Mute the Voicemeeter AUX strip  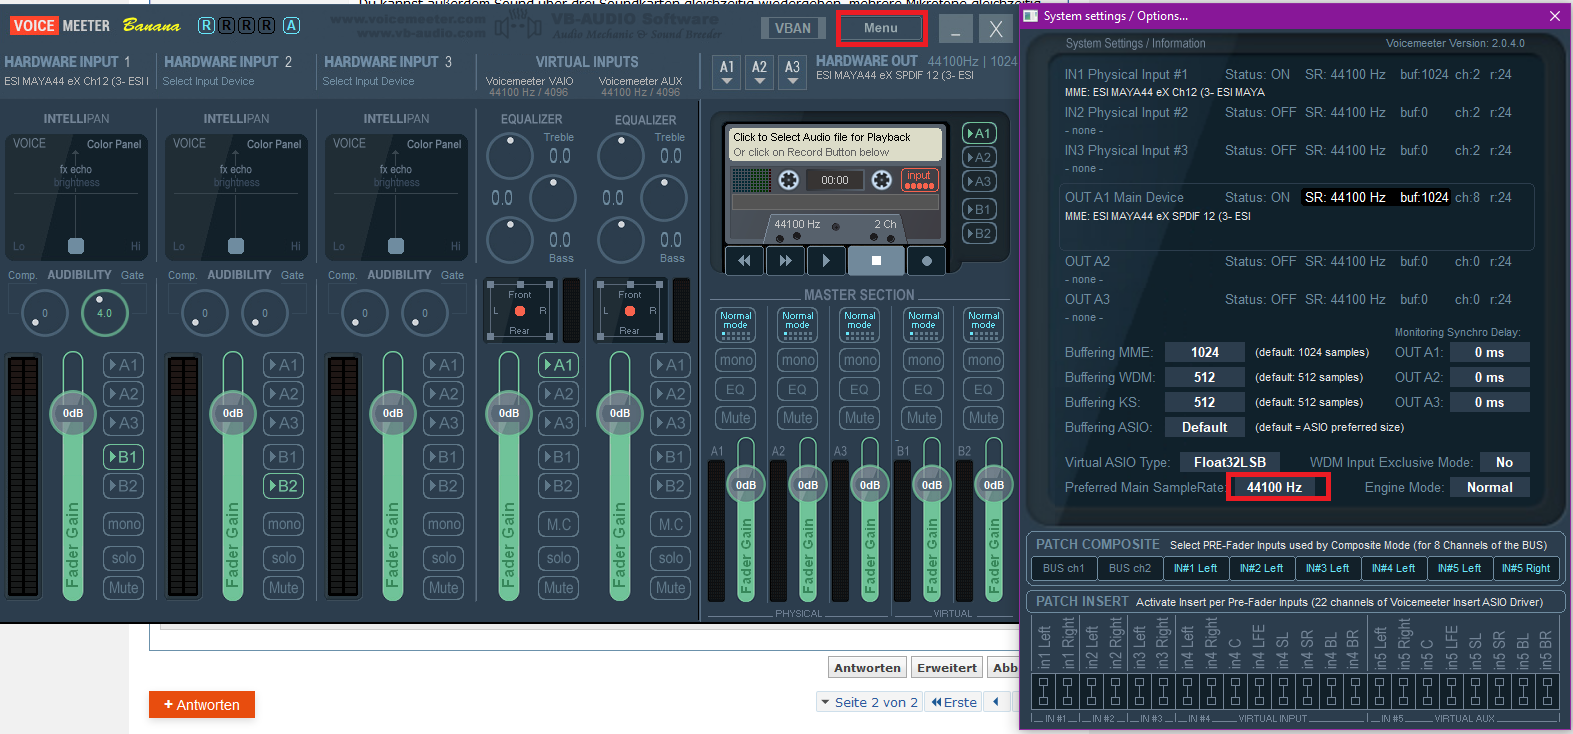click(671, 588)
